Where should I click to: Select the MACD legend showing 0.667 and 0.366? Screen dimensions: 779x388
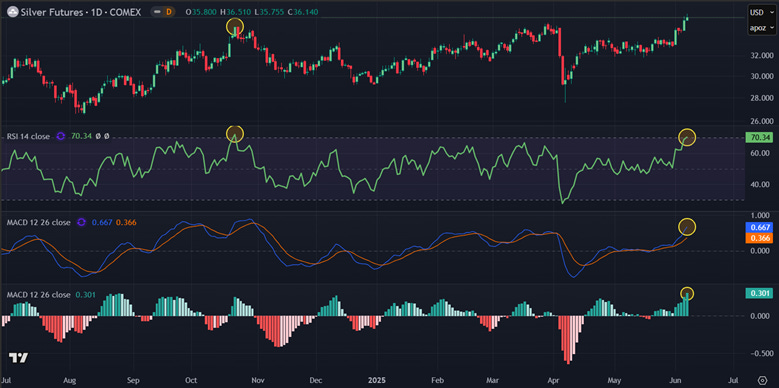pos(39,223)
